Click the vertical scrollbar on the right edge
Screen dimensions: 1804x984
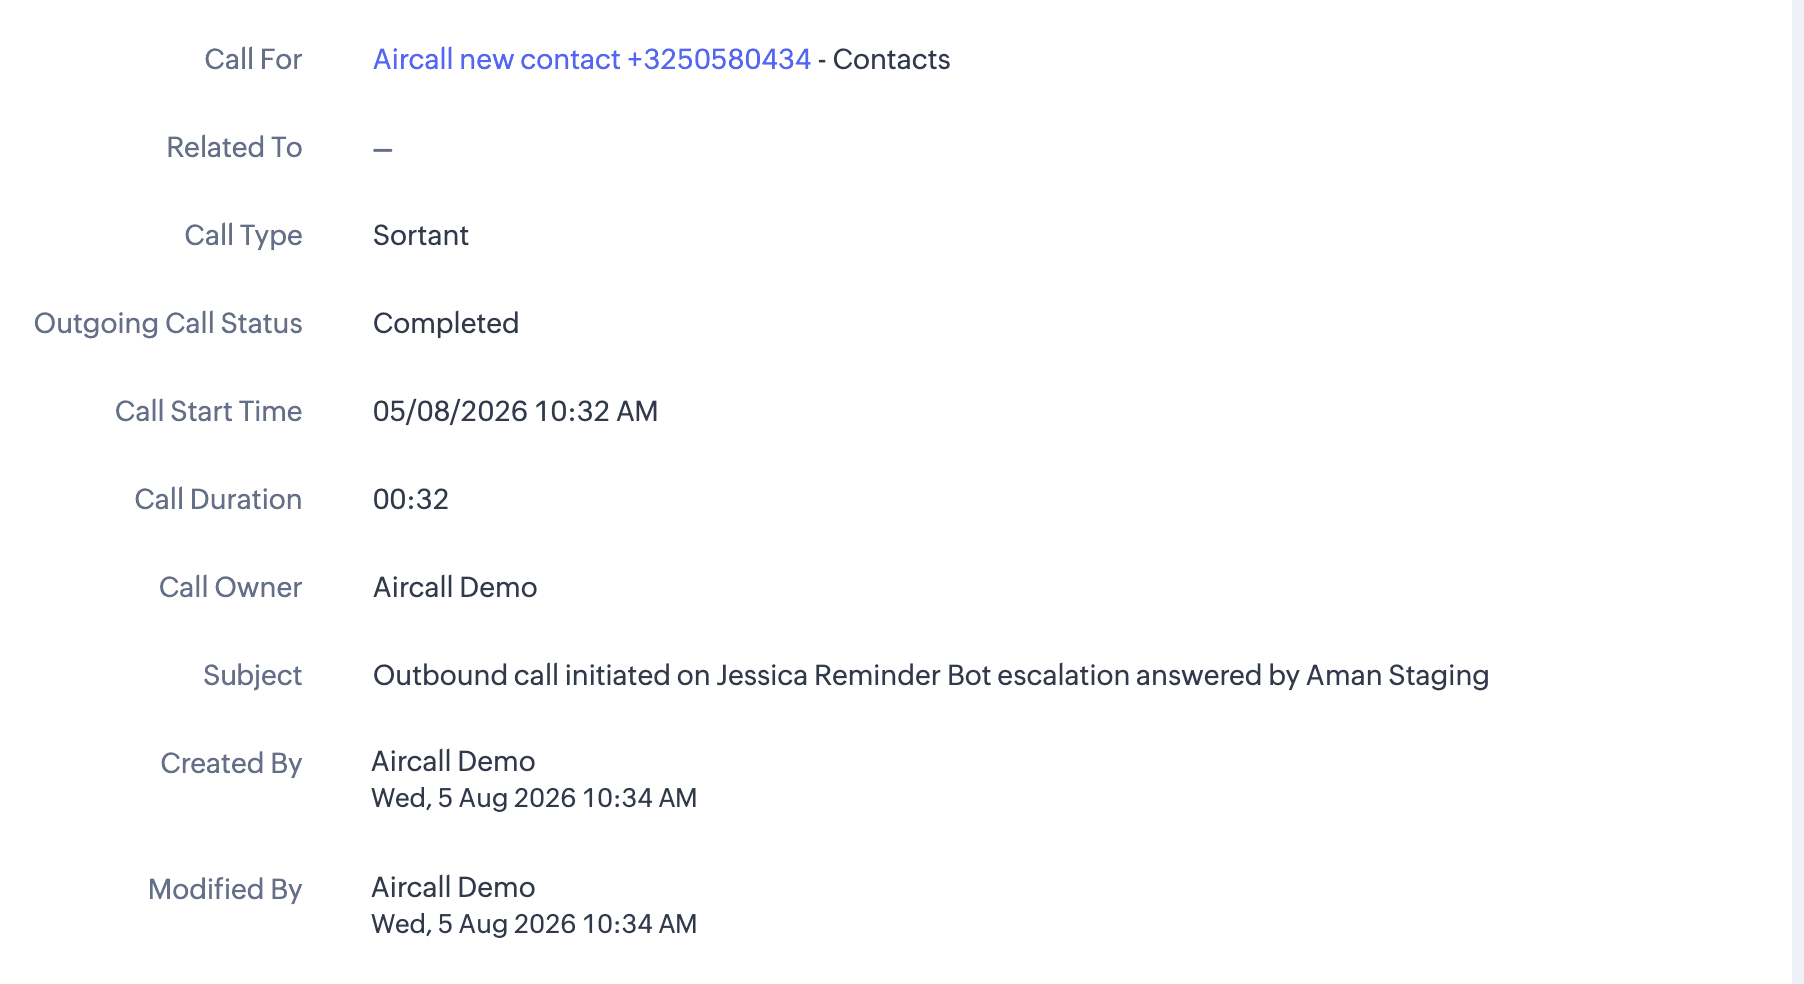click(1797, 492)
